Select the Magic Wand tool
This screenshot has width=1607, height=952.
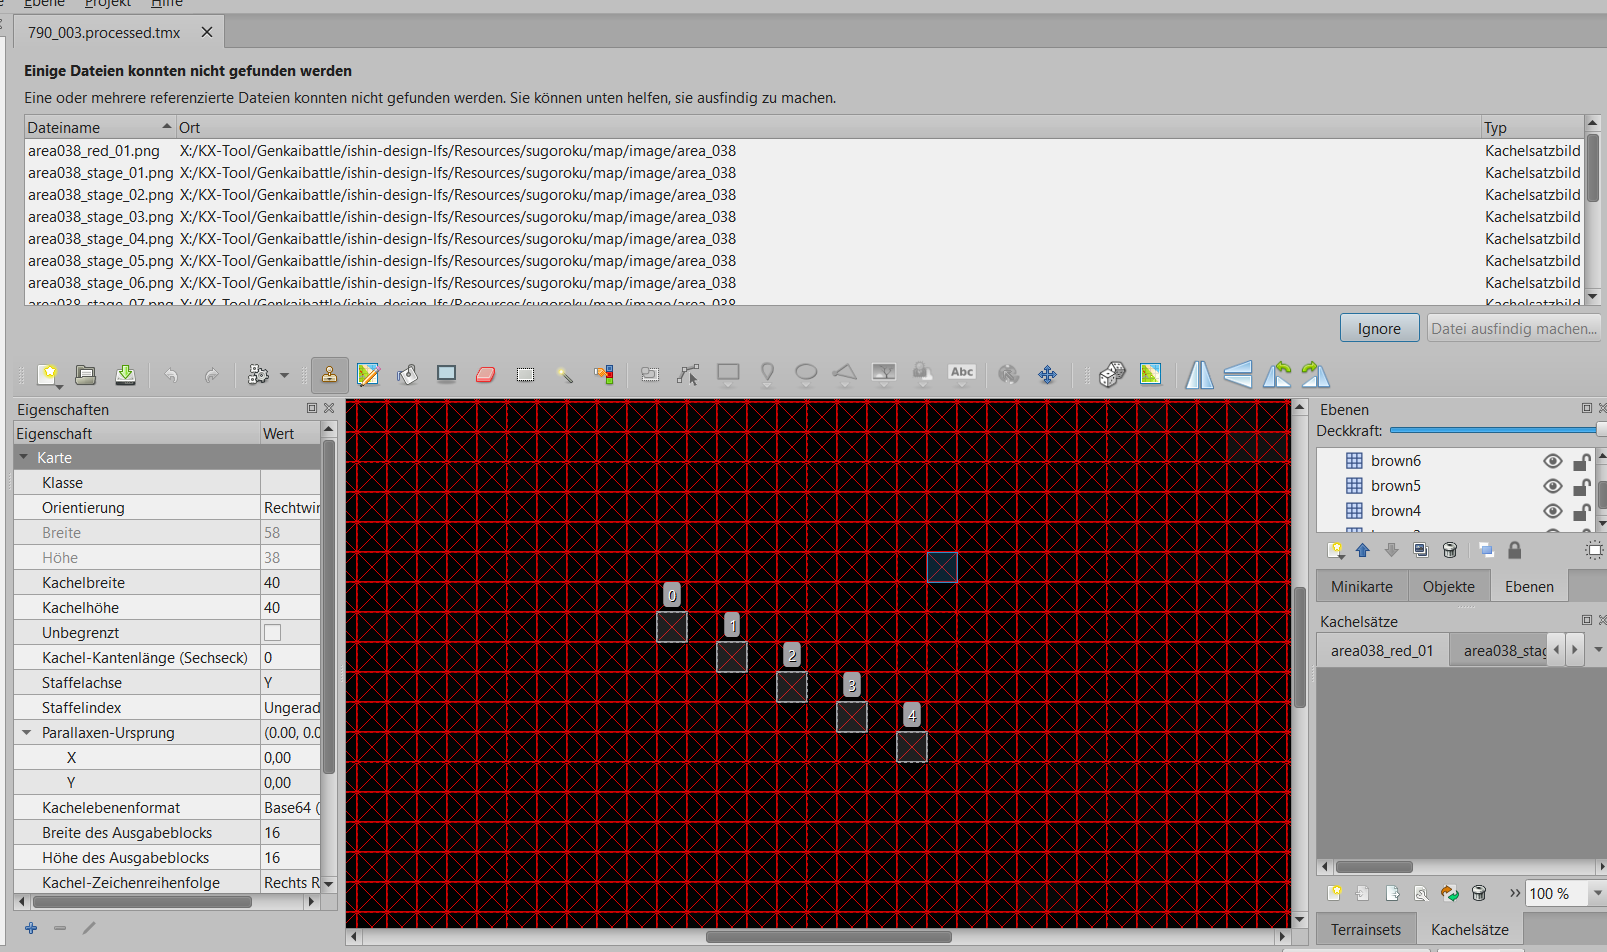[x=565, y=375]
